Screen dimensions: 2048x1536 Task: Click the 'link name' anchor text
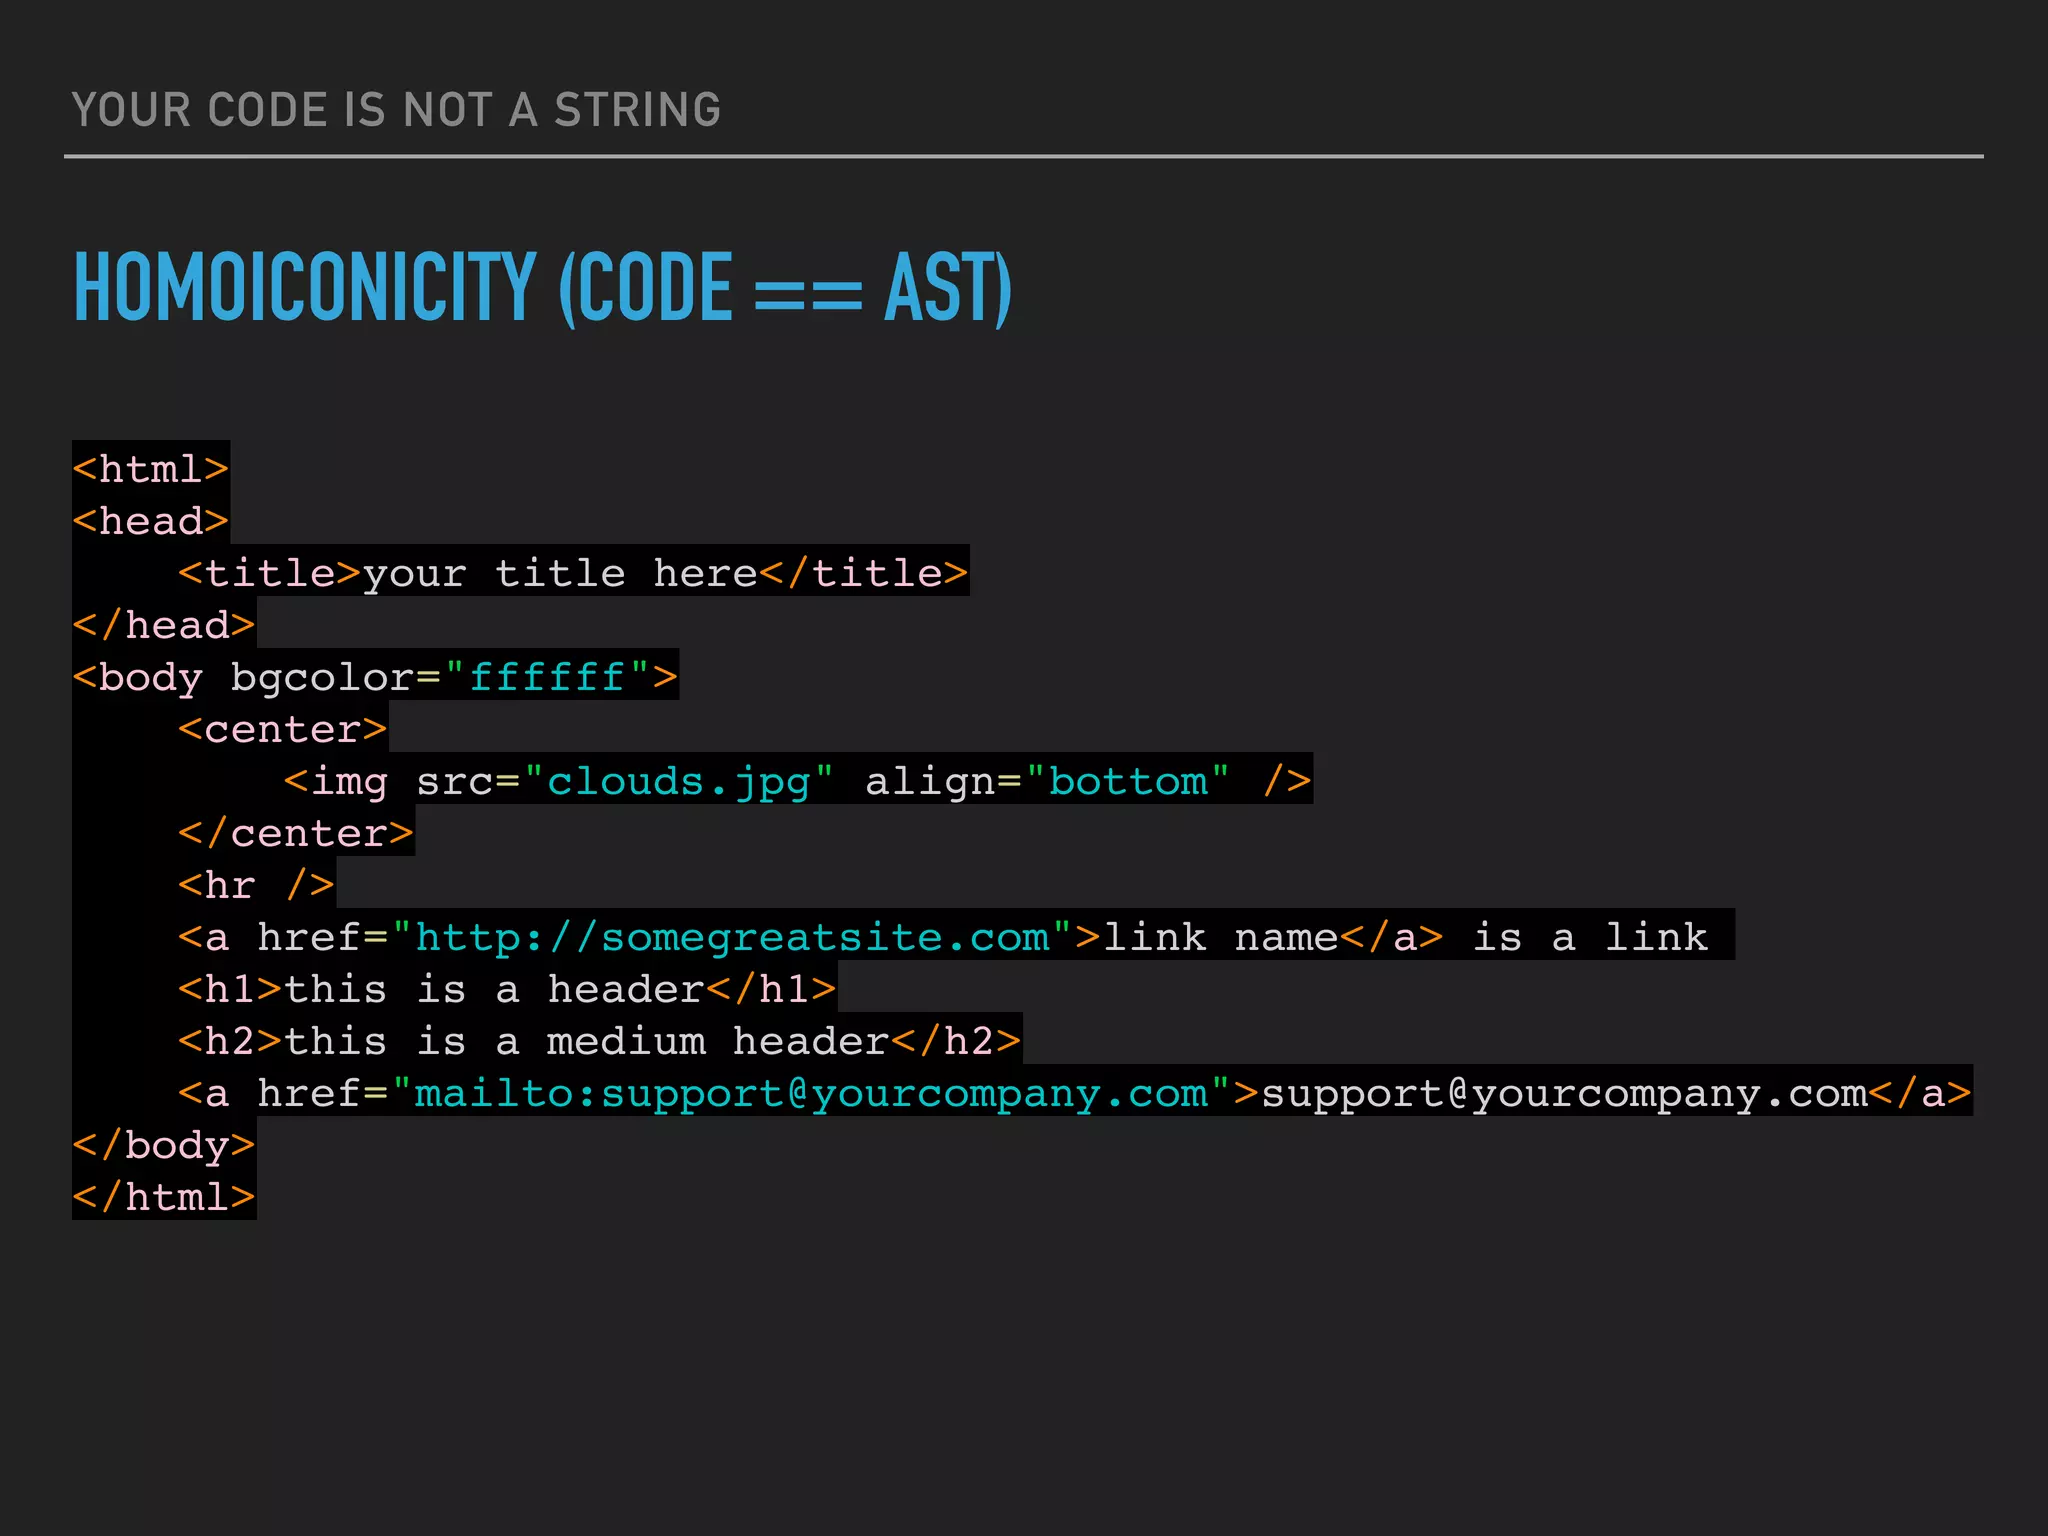click(x=1220, y=938)
